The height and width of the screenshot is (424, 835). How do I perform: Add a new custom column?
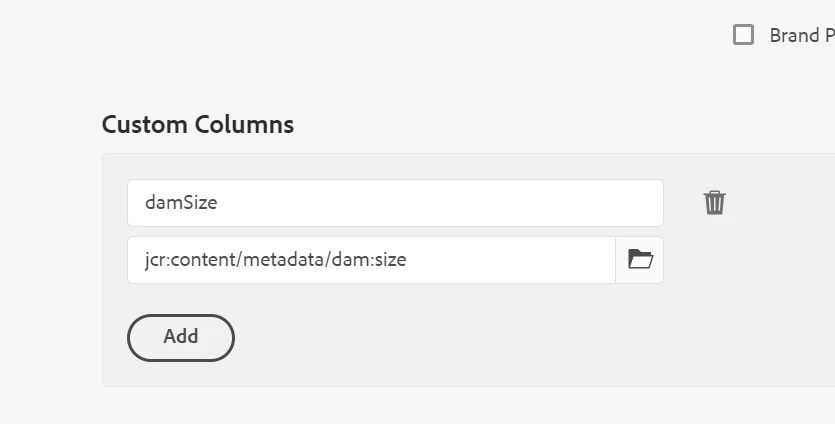[181, 337]
